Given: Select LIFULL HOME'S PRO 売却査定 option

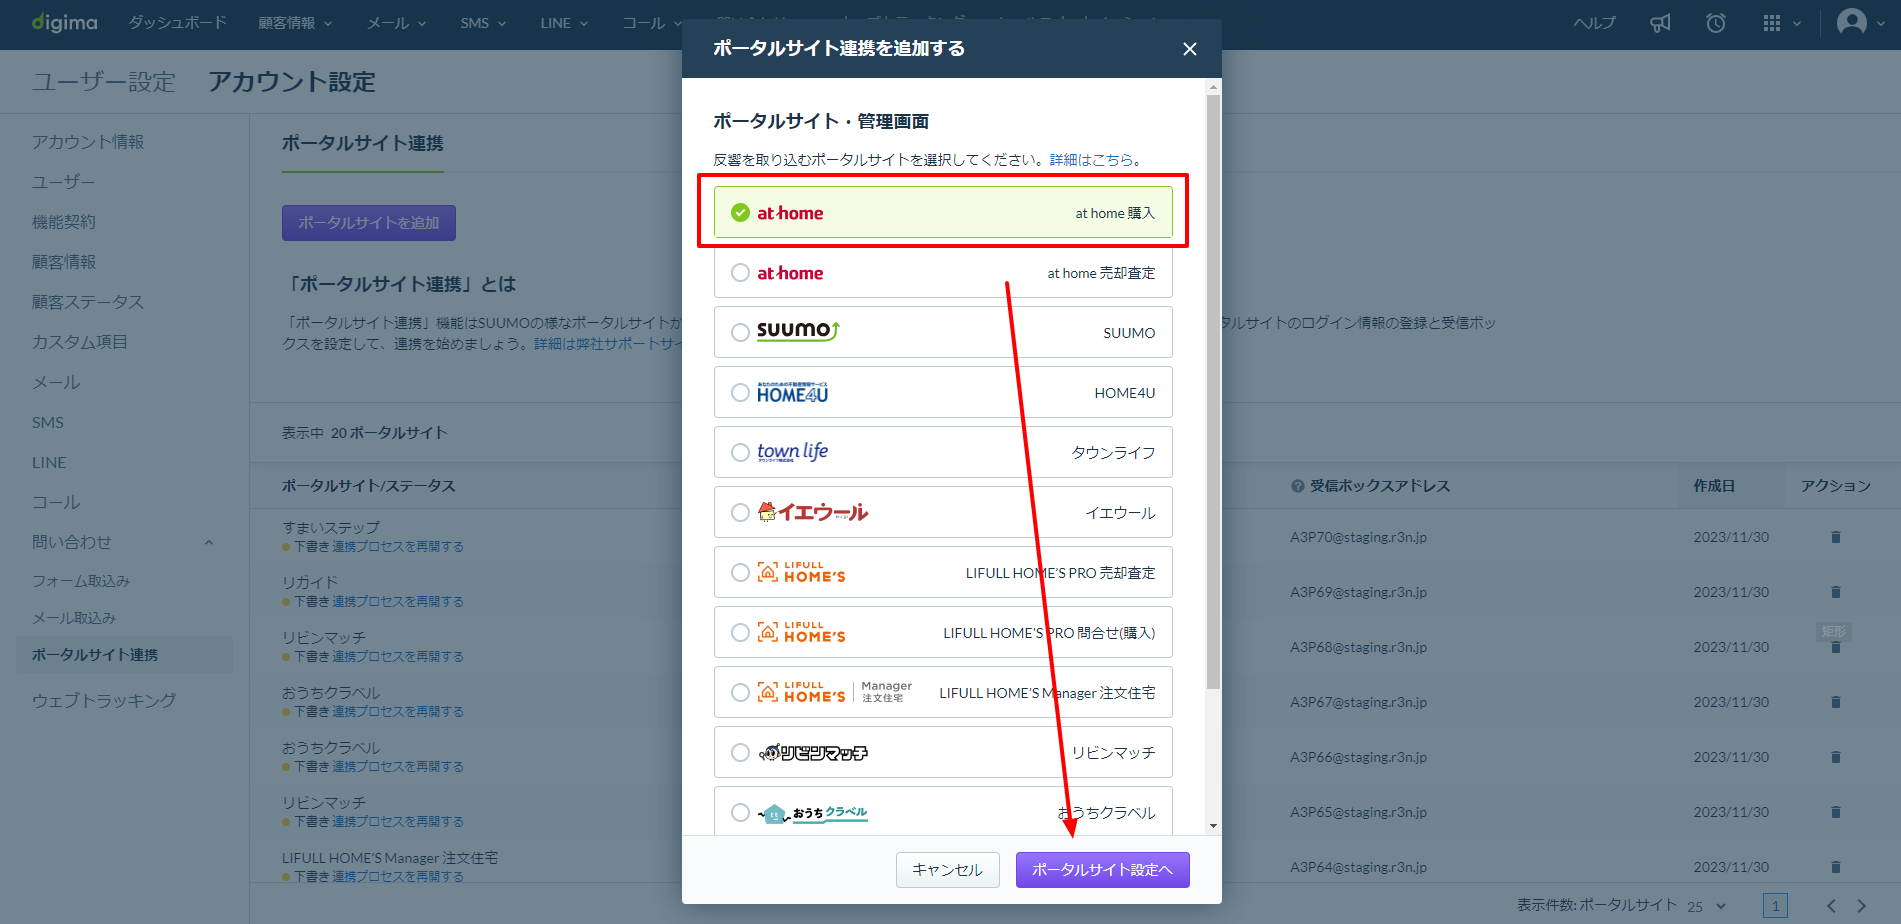Looking at the screenshot, I should coord(943,572).
